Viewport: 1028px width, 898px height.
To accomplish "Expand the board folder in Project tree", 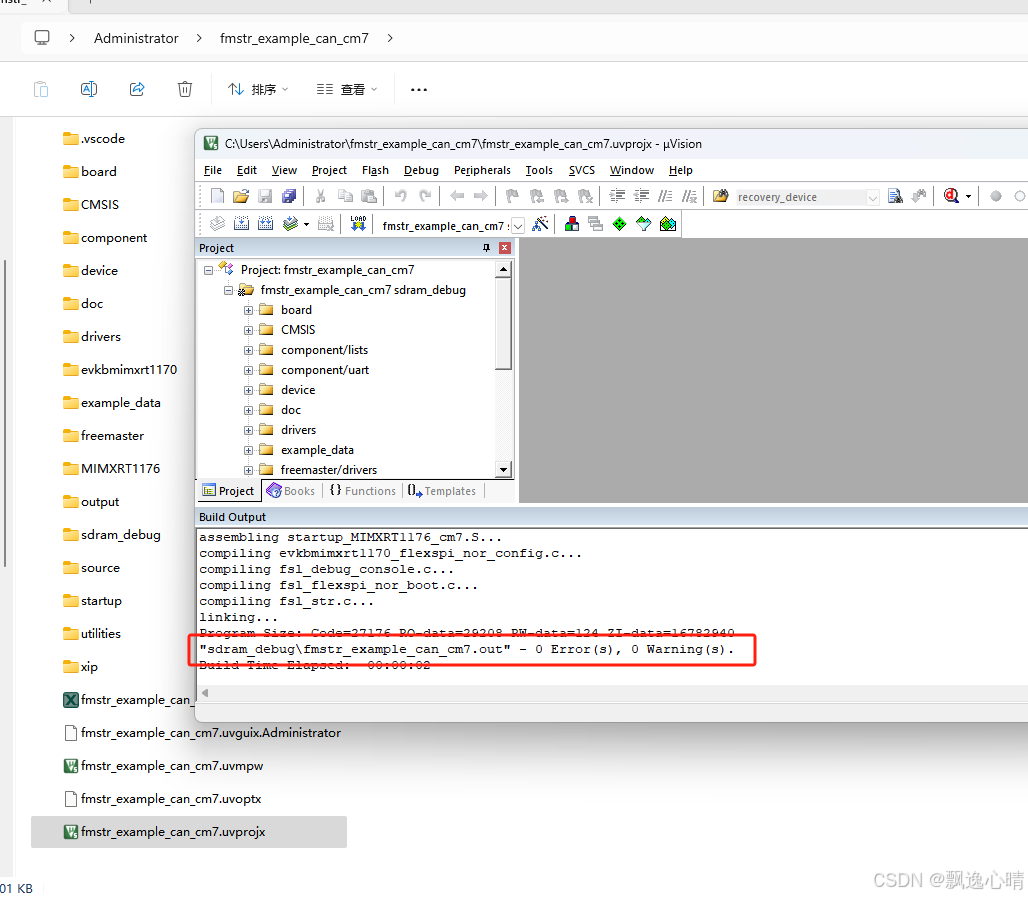I will (248, 310).
